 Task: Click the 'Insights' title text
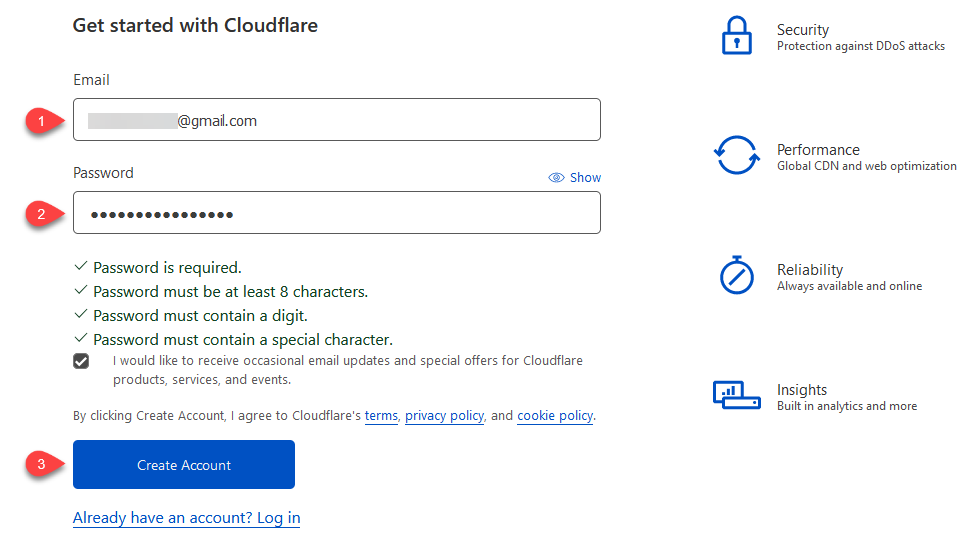pos(802,390)
